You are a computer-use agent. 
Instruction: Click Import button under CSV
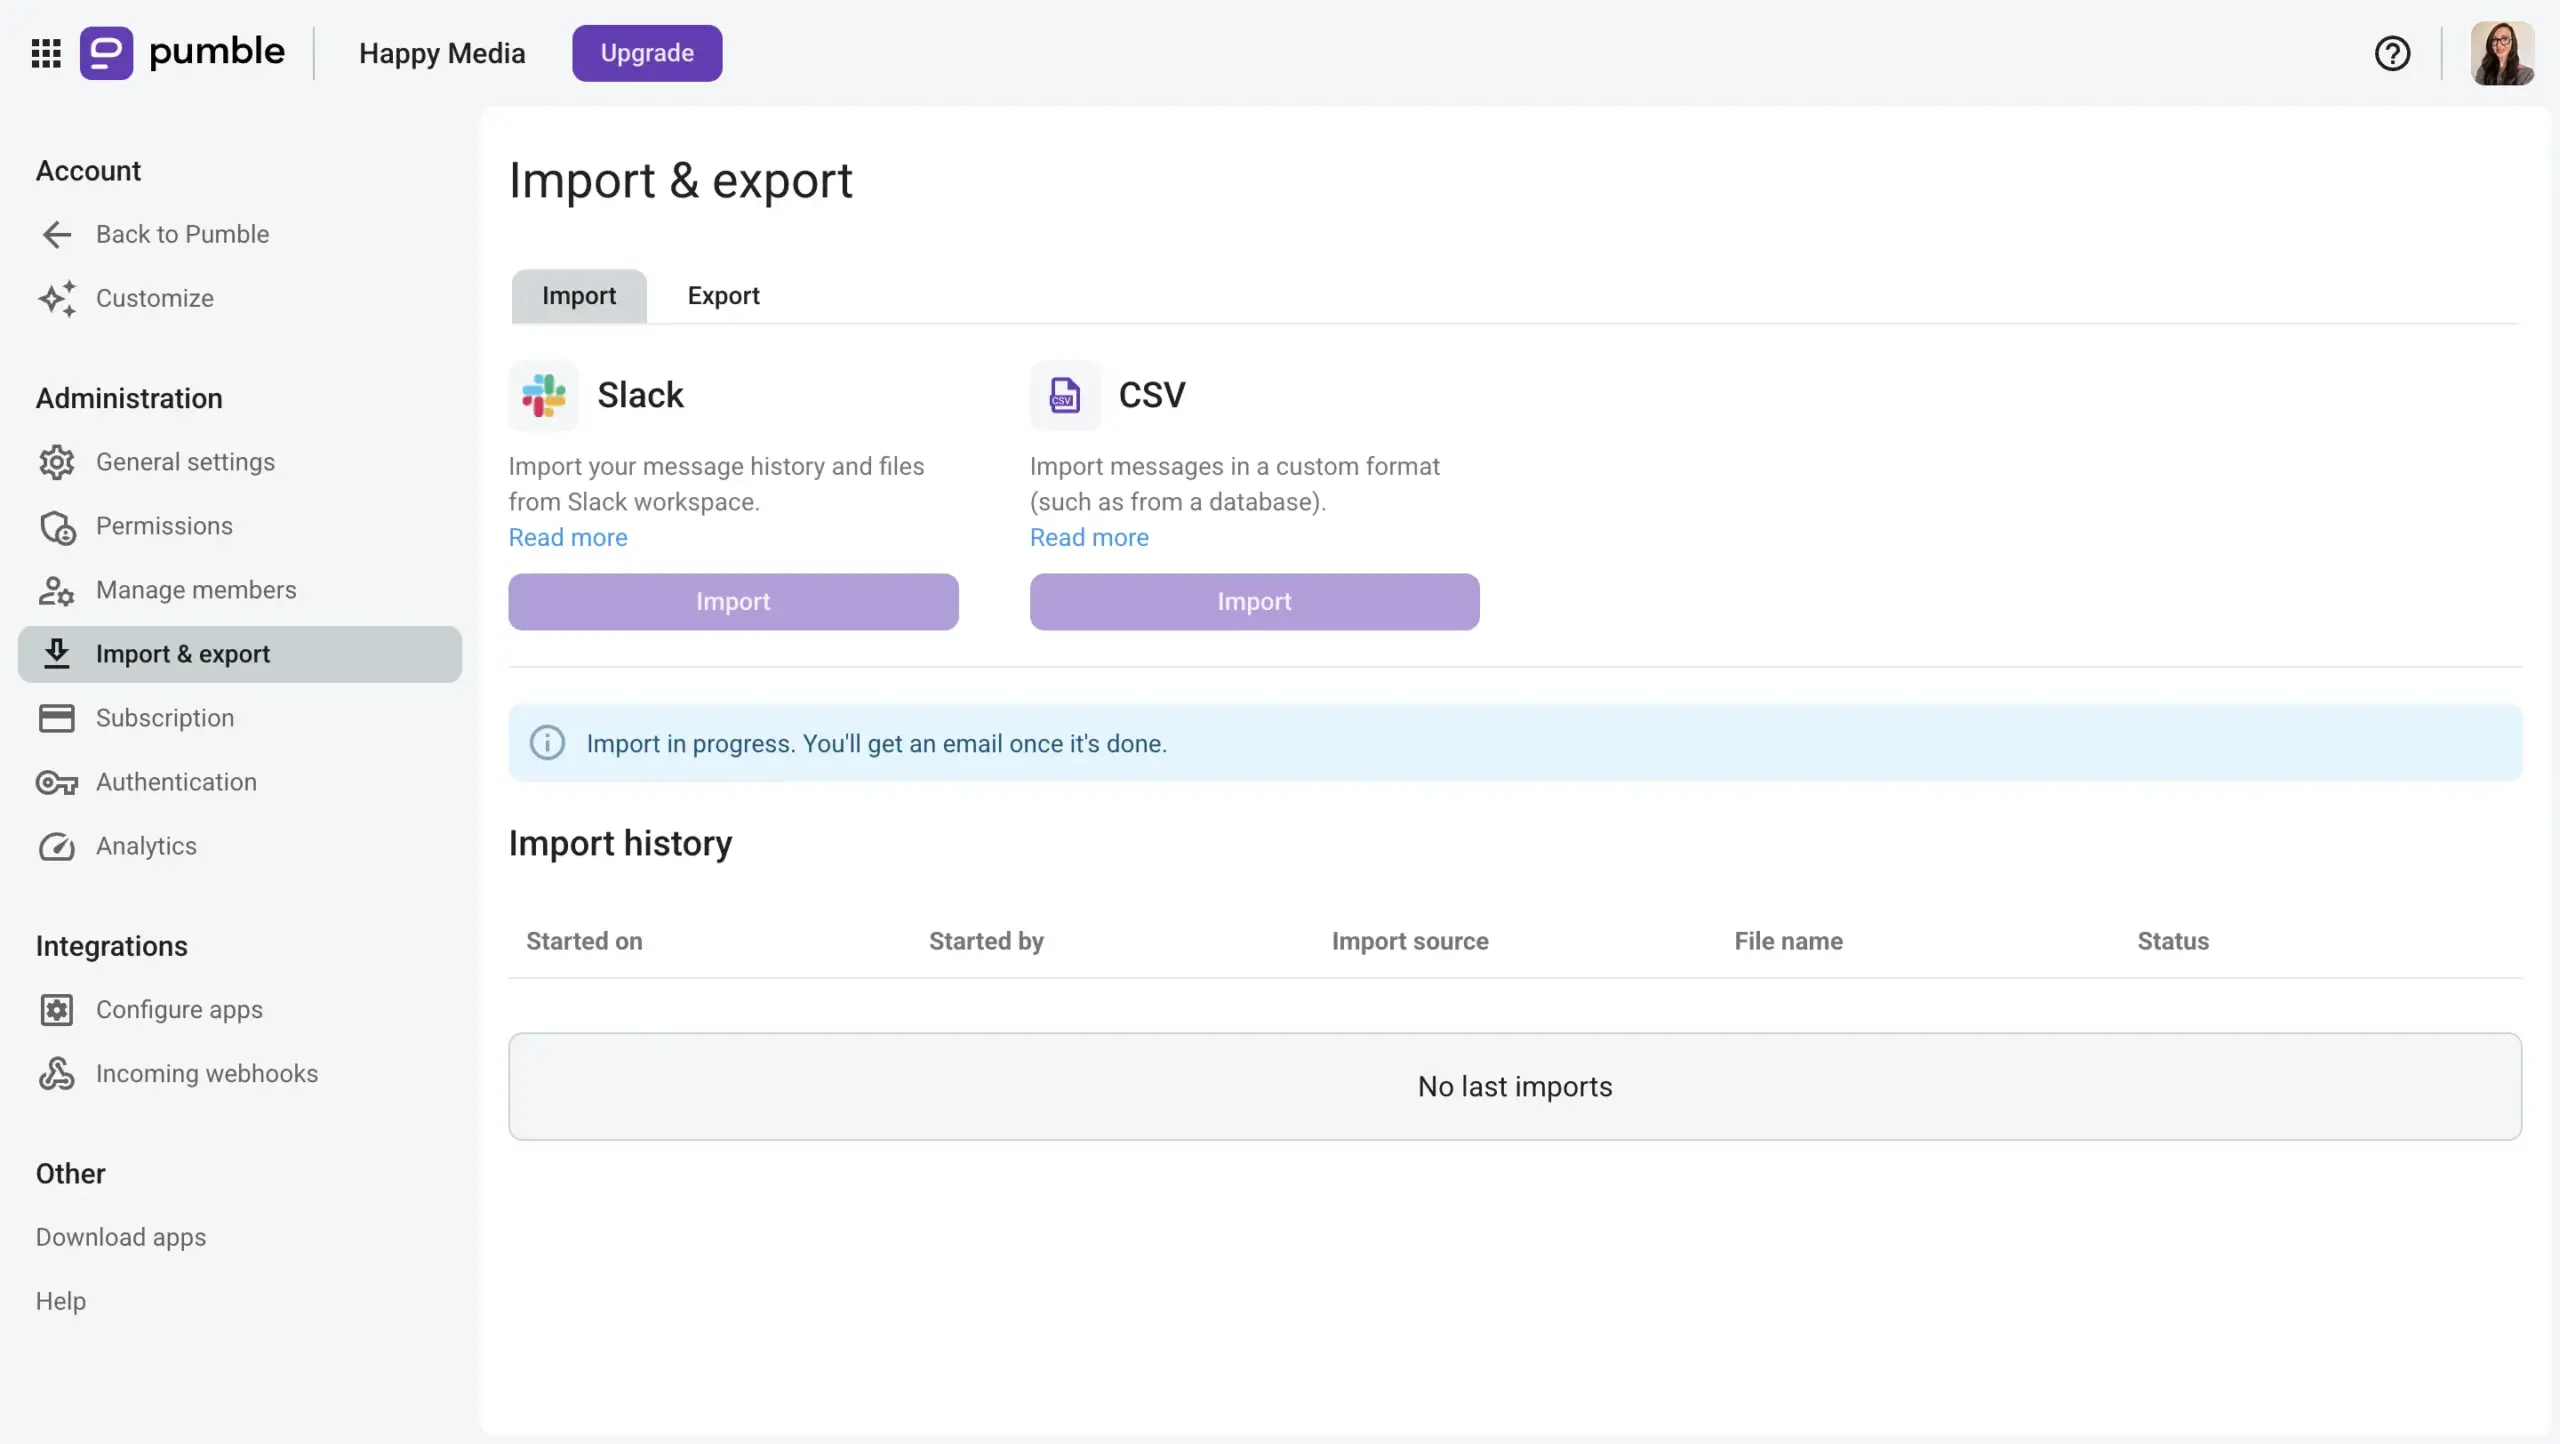1254,602
